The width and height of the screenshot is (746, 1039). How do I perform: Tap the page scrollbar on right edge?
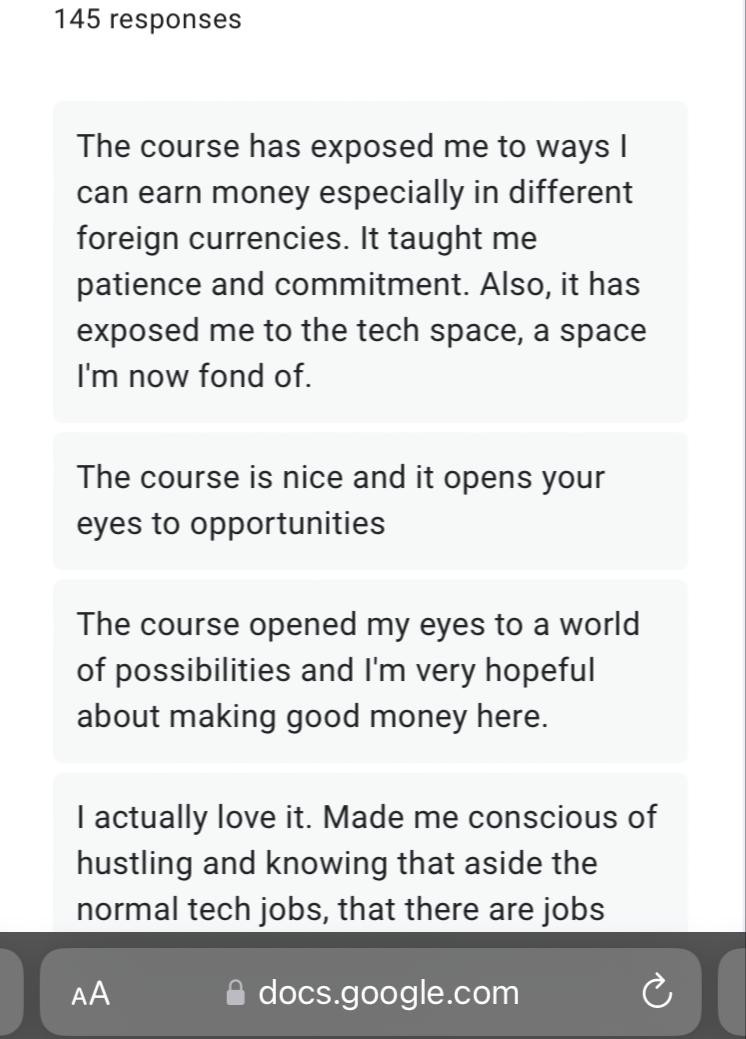tap(743, 464)
